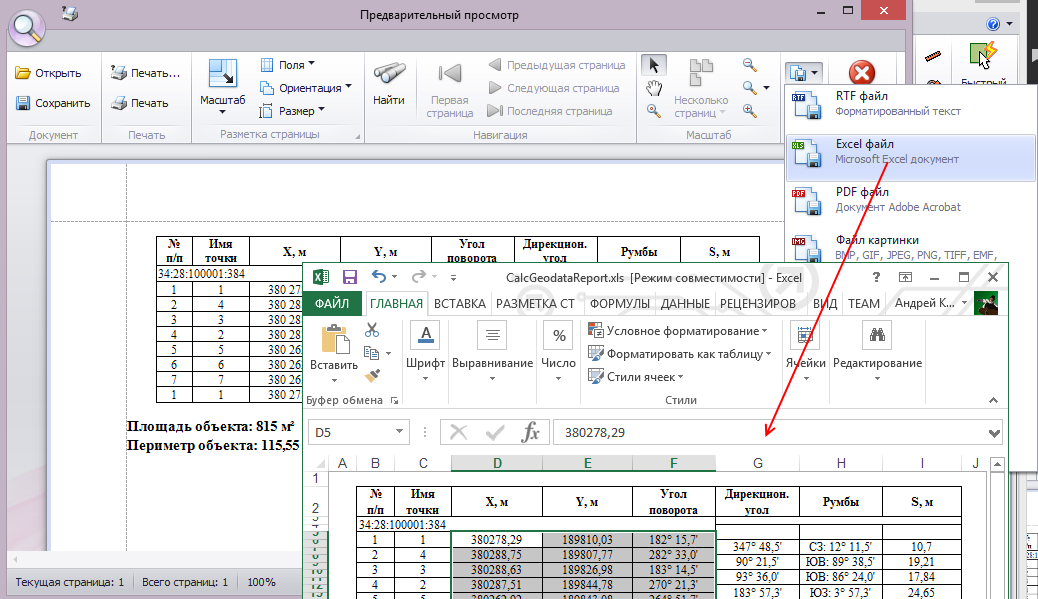Click Excel Cut scissors icon
Screen dimensions: 1038x599
372,330
